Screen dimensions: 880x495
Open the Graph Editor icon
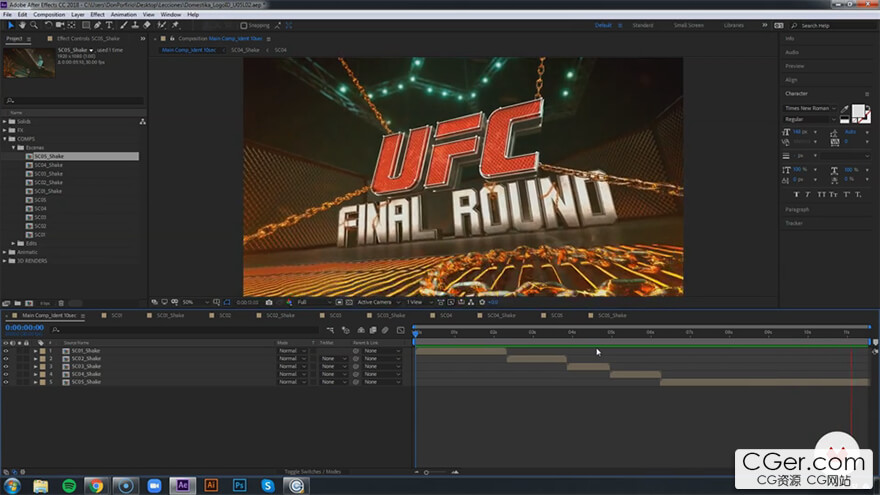point(401,330)
